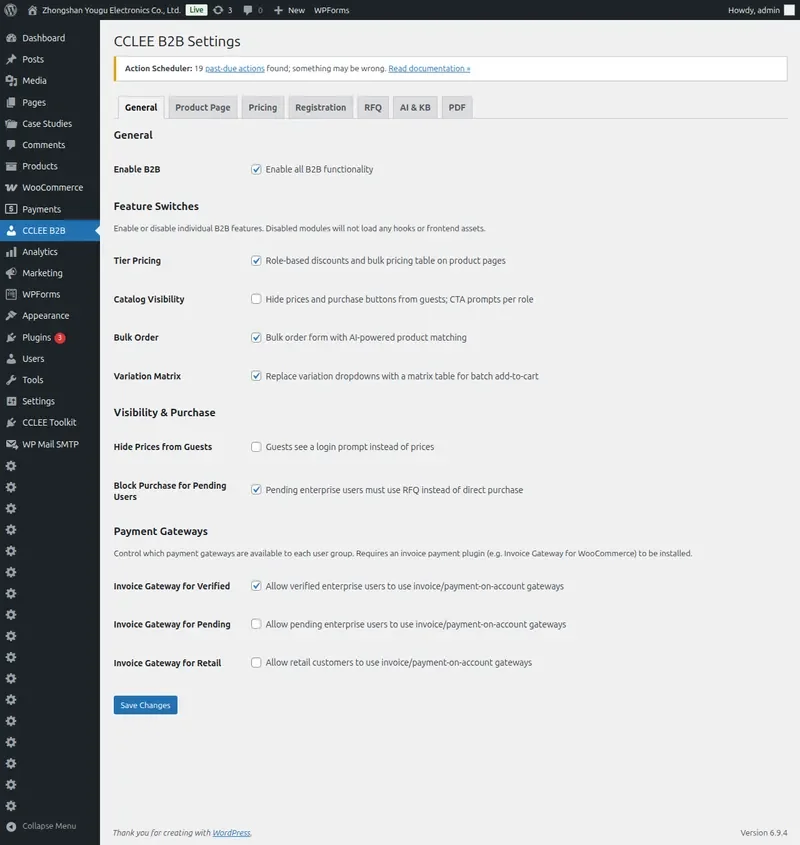
Task: Uncheck Enable all B2B functionality
Action: [x=256, y=169]
